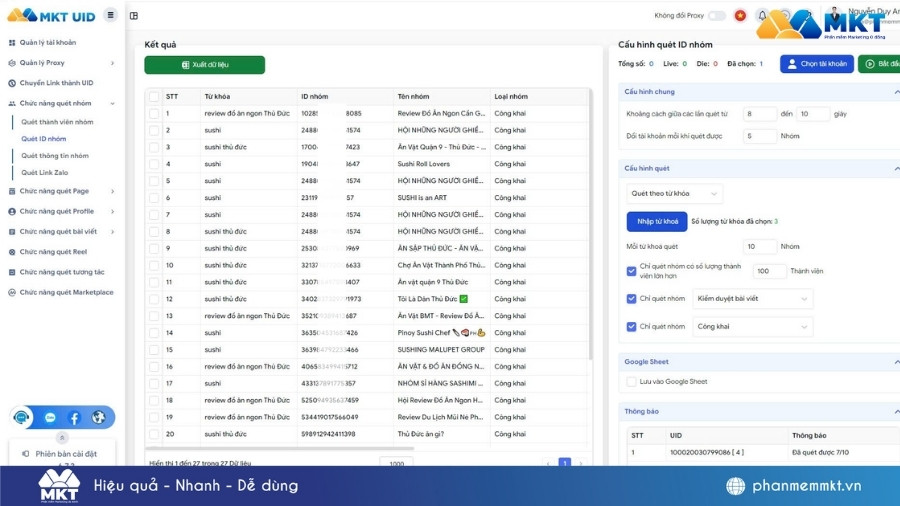The width and height of the screenshot is (900, 506).
Task: Click the collapse arrow above Phiên bản cài đặt
Action: pos(62,438)
